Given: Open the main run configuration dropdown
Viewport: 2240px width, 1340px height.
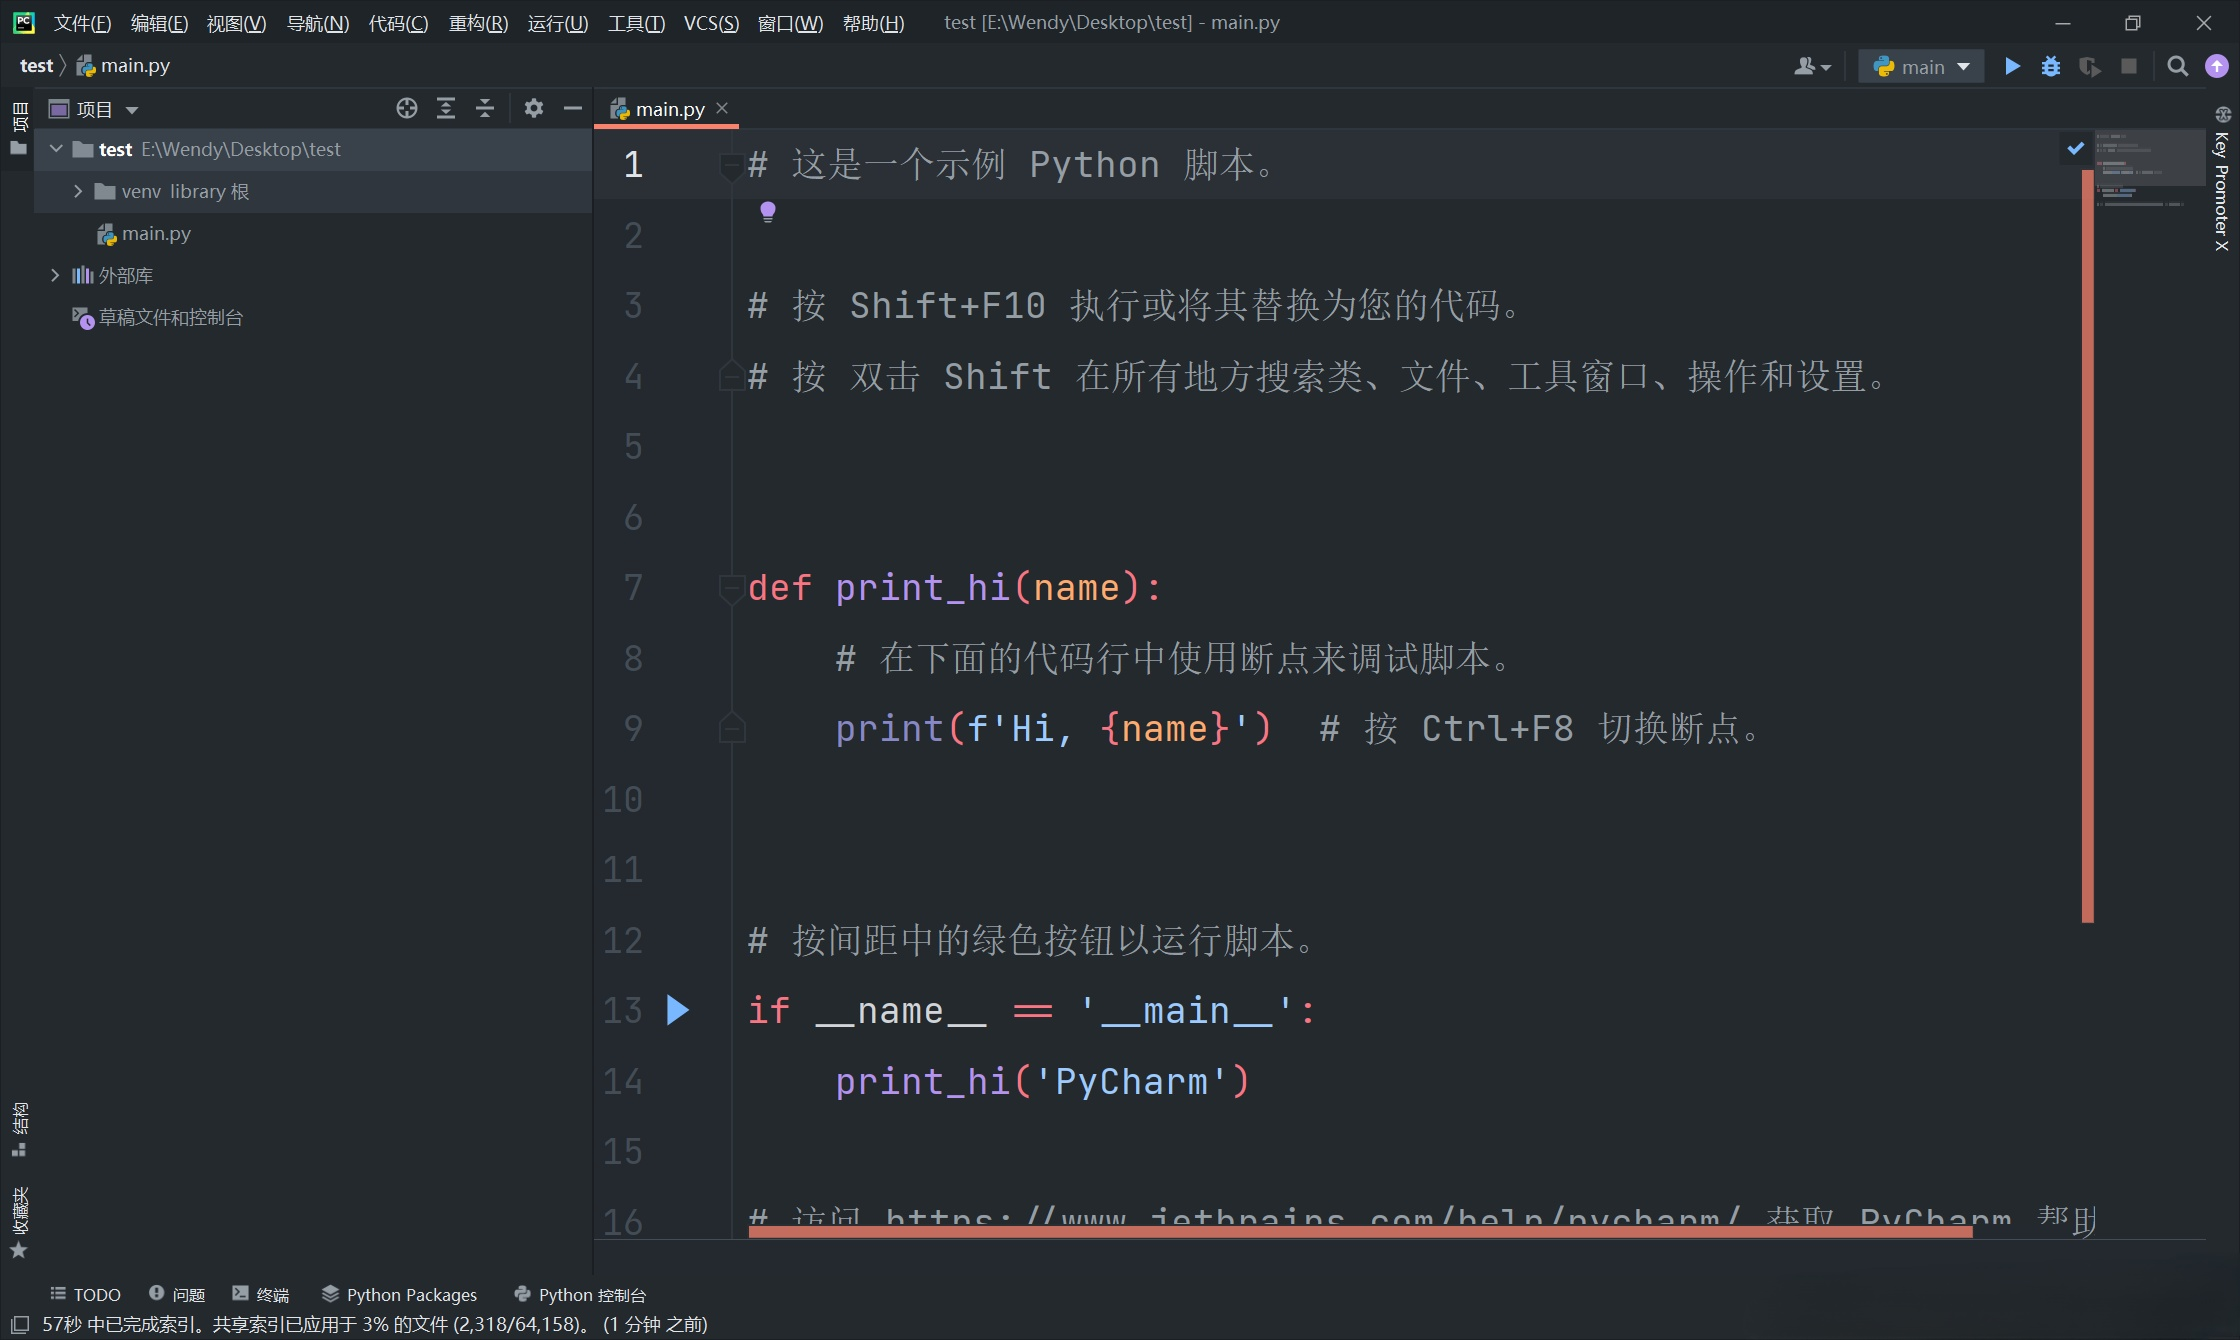Looking at the screenshot, I should (x=1921, y=66).
